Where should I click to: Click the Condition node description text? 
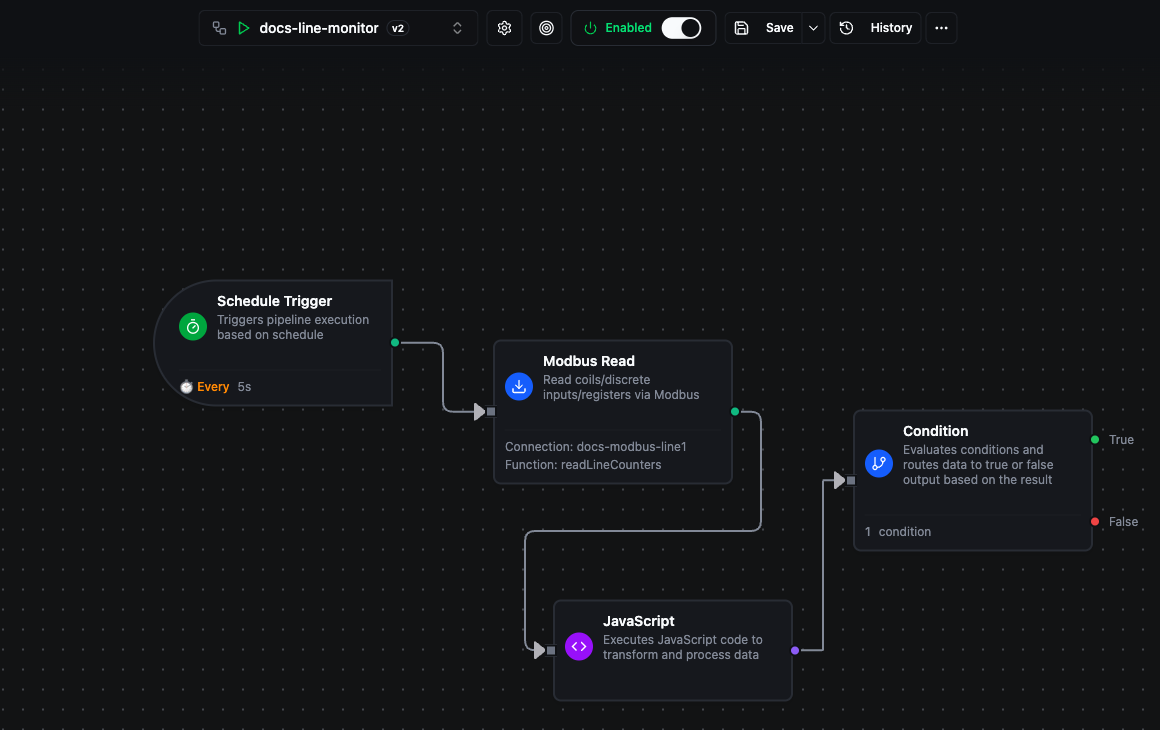[978, 464]
